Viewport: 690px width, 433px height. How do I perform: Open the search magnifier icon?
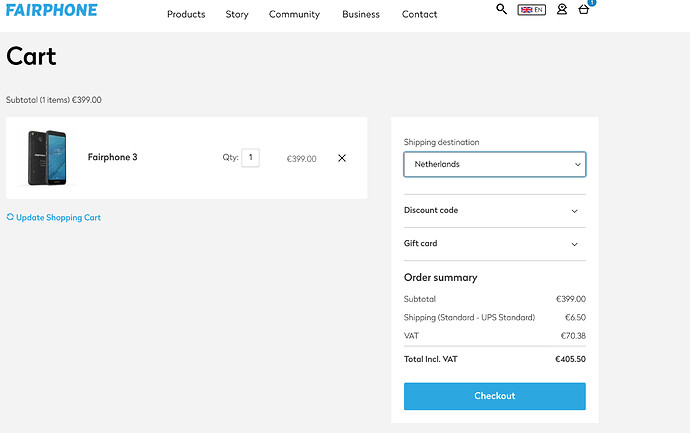(501, 9)
